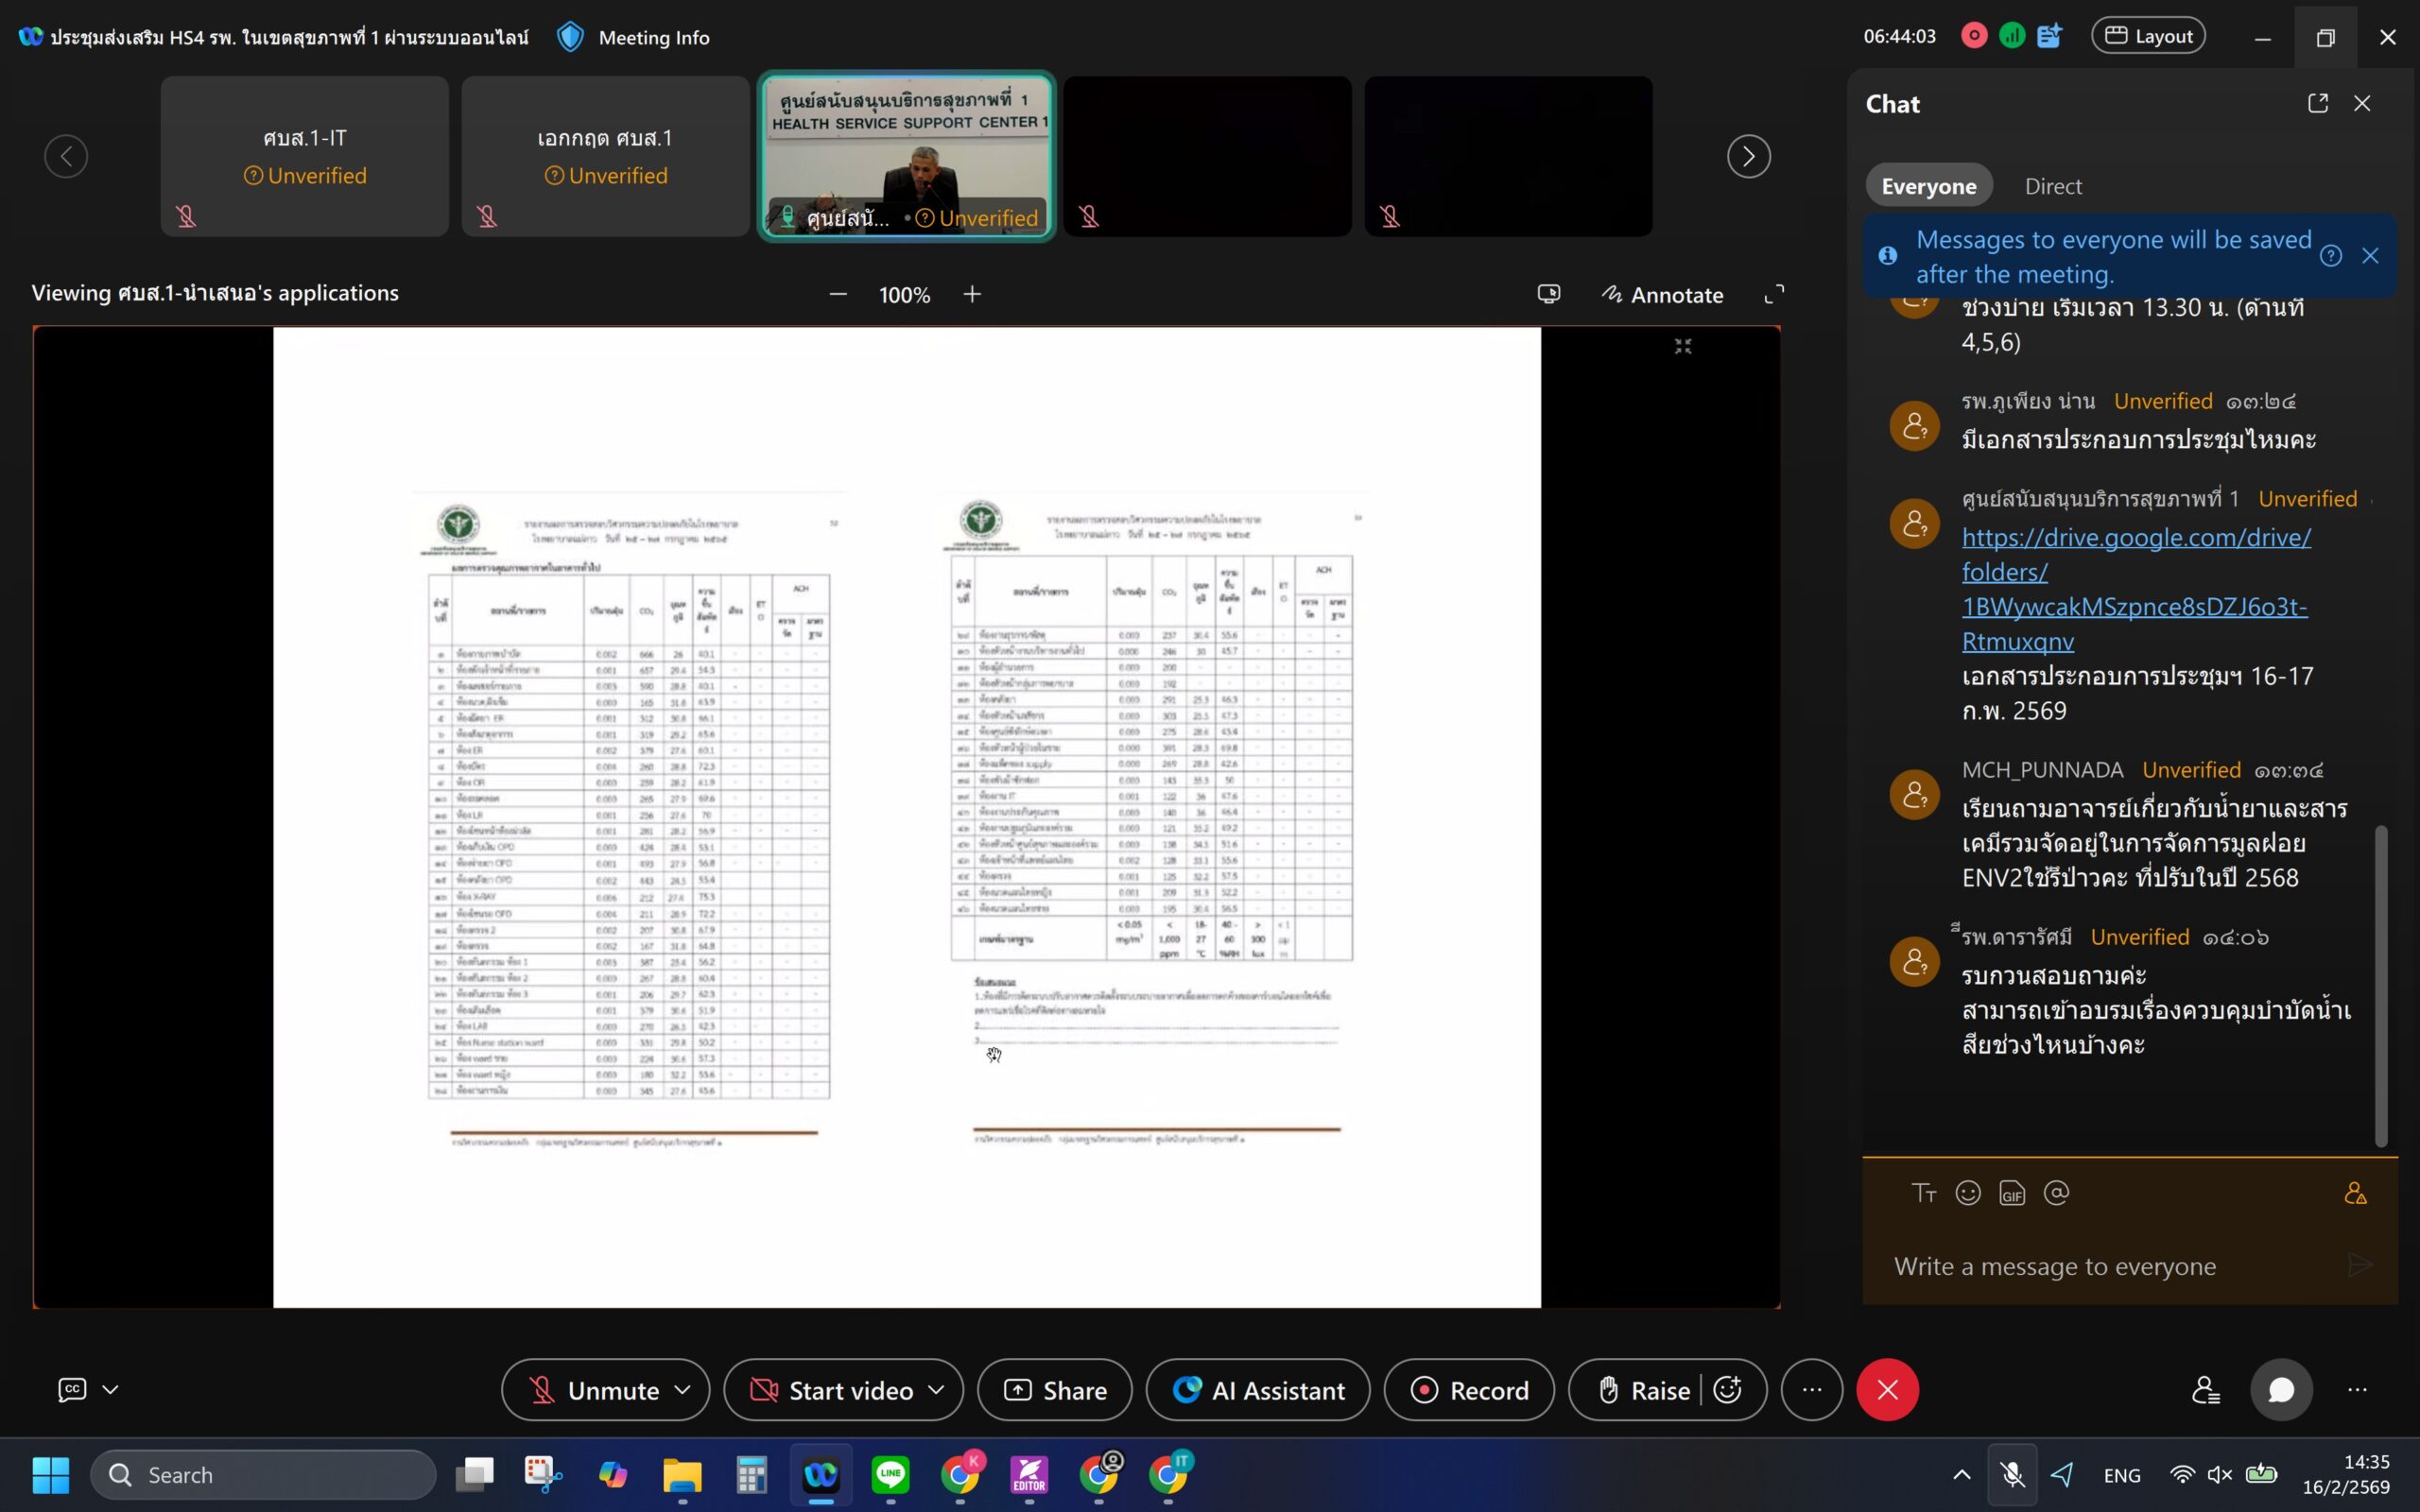Click รพ.ภูเพียง น่าน sender avatar

pos(1914,426)
